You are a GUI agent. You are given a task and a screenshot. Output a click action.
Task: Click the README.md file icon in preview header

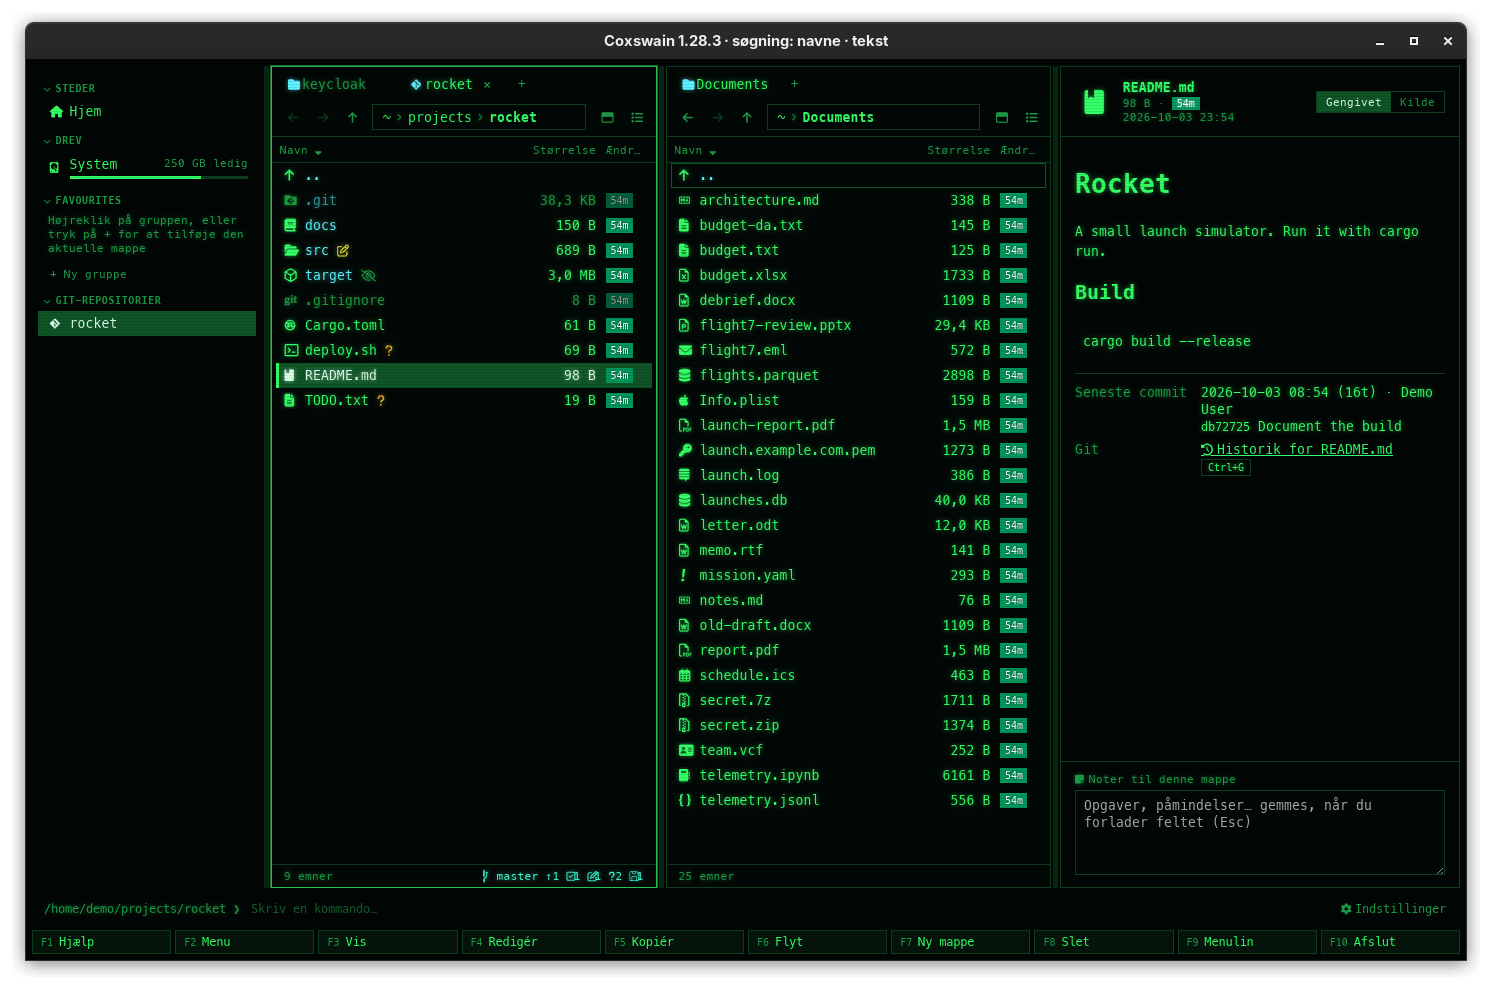pos(1094,102)
